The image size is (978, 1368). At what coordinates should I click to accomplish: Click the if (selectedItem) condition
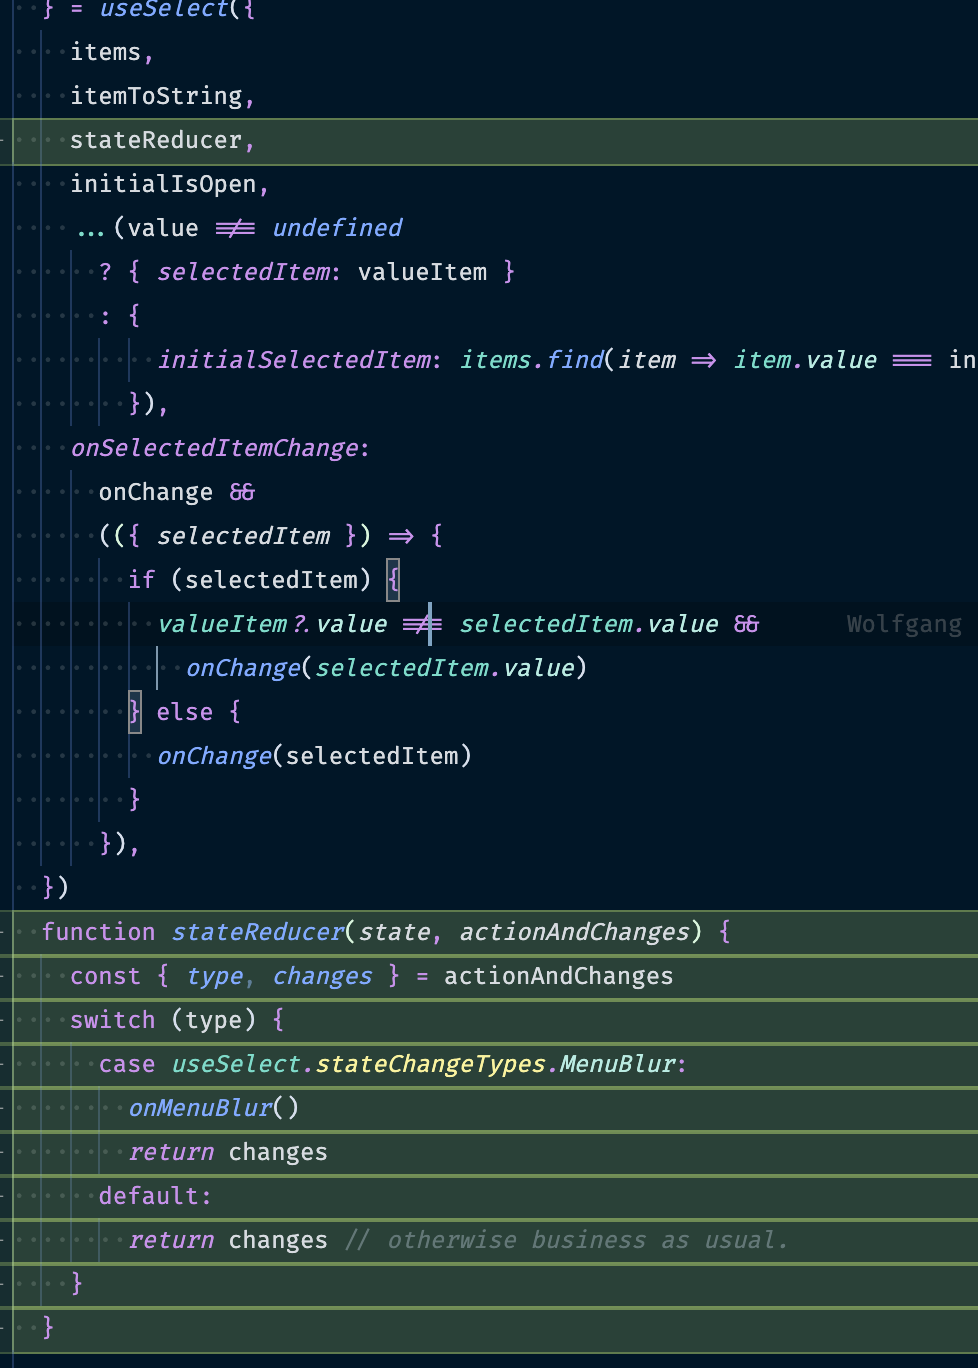coord(250,579)
